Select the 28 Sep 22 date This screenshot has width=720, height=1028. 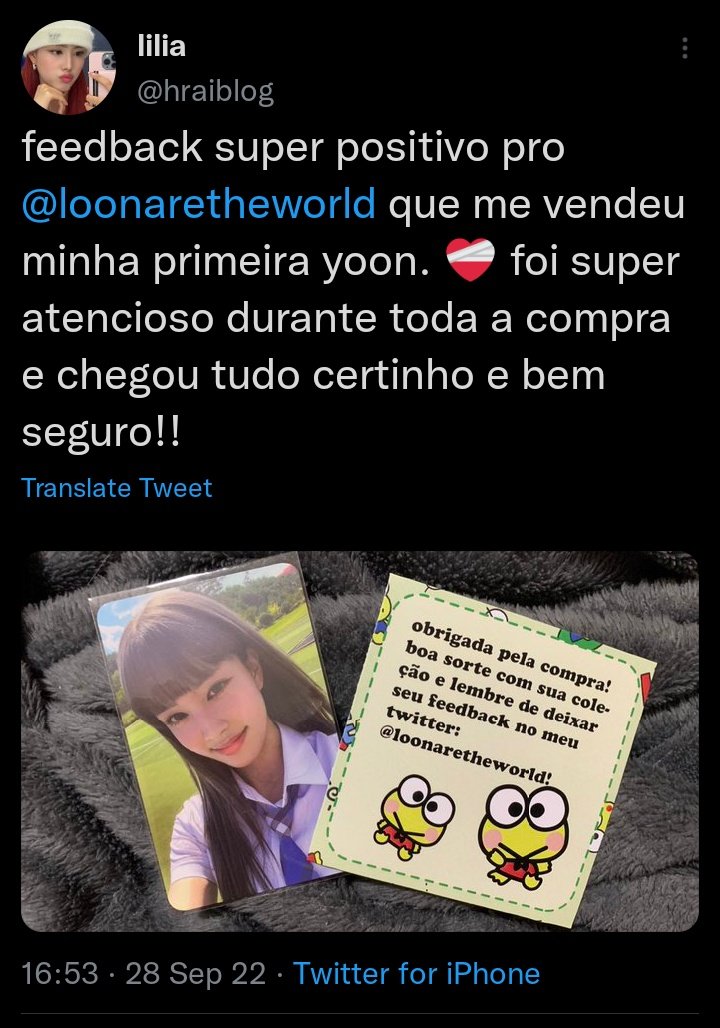[x=195, y=974]
